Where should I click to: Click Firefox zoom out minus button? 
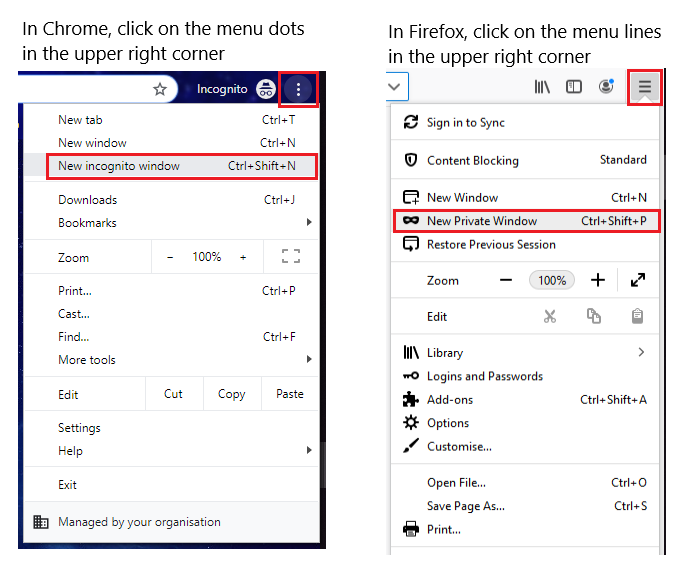[x=506, y=280]
